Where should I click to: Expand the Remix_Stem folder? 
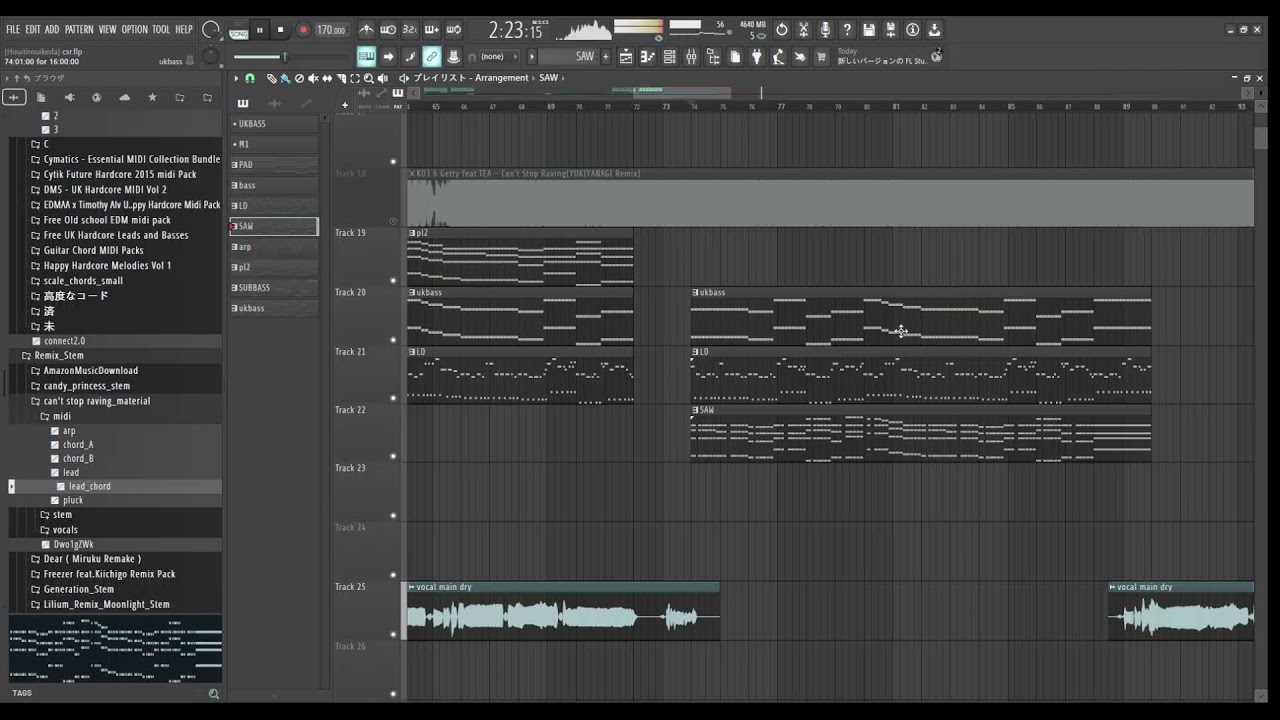[x=59, y=355]
